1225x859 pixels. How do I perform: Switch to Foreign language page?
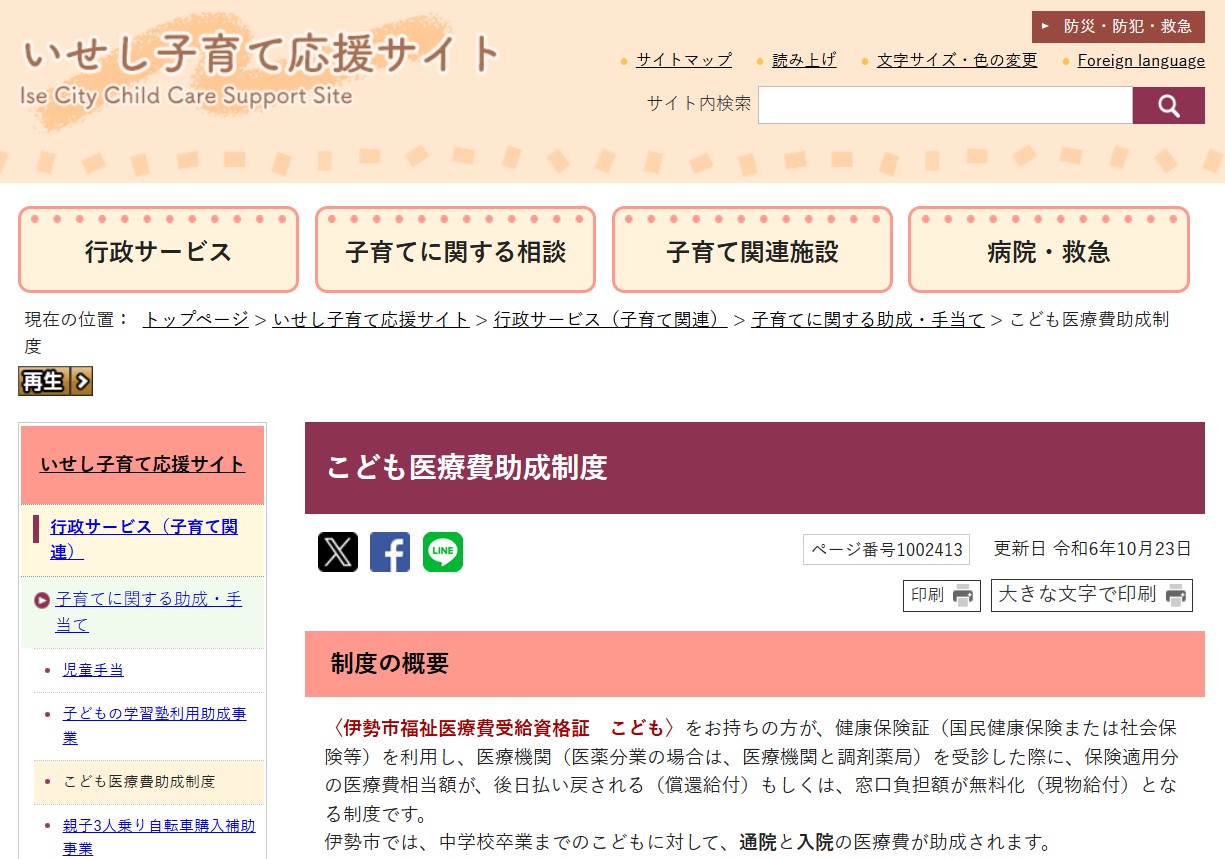point(1141,60)
